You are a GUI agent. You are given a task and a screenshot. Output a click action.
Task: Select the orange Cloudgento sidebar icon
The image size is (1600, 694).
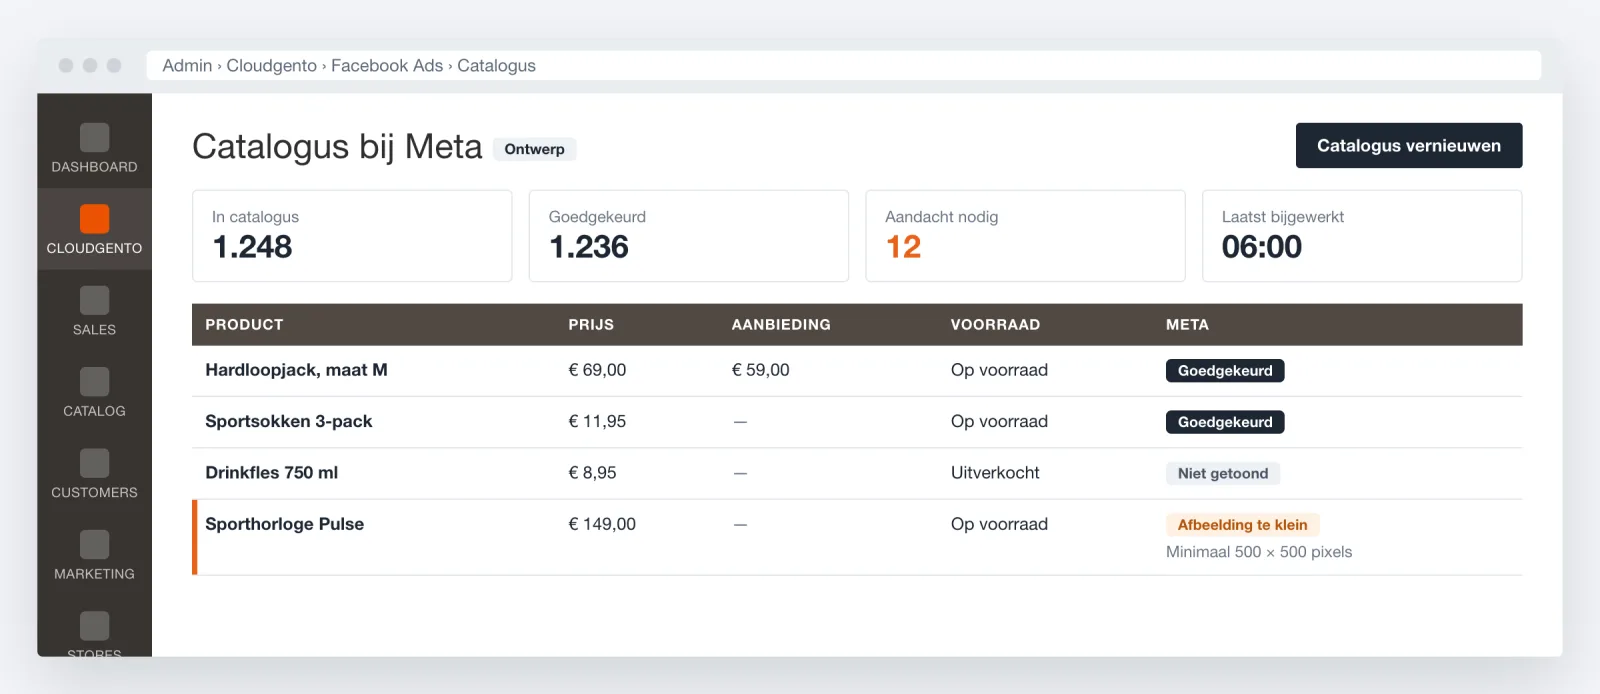click(x=94, y=219)
